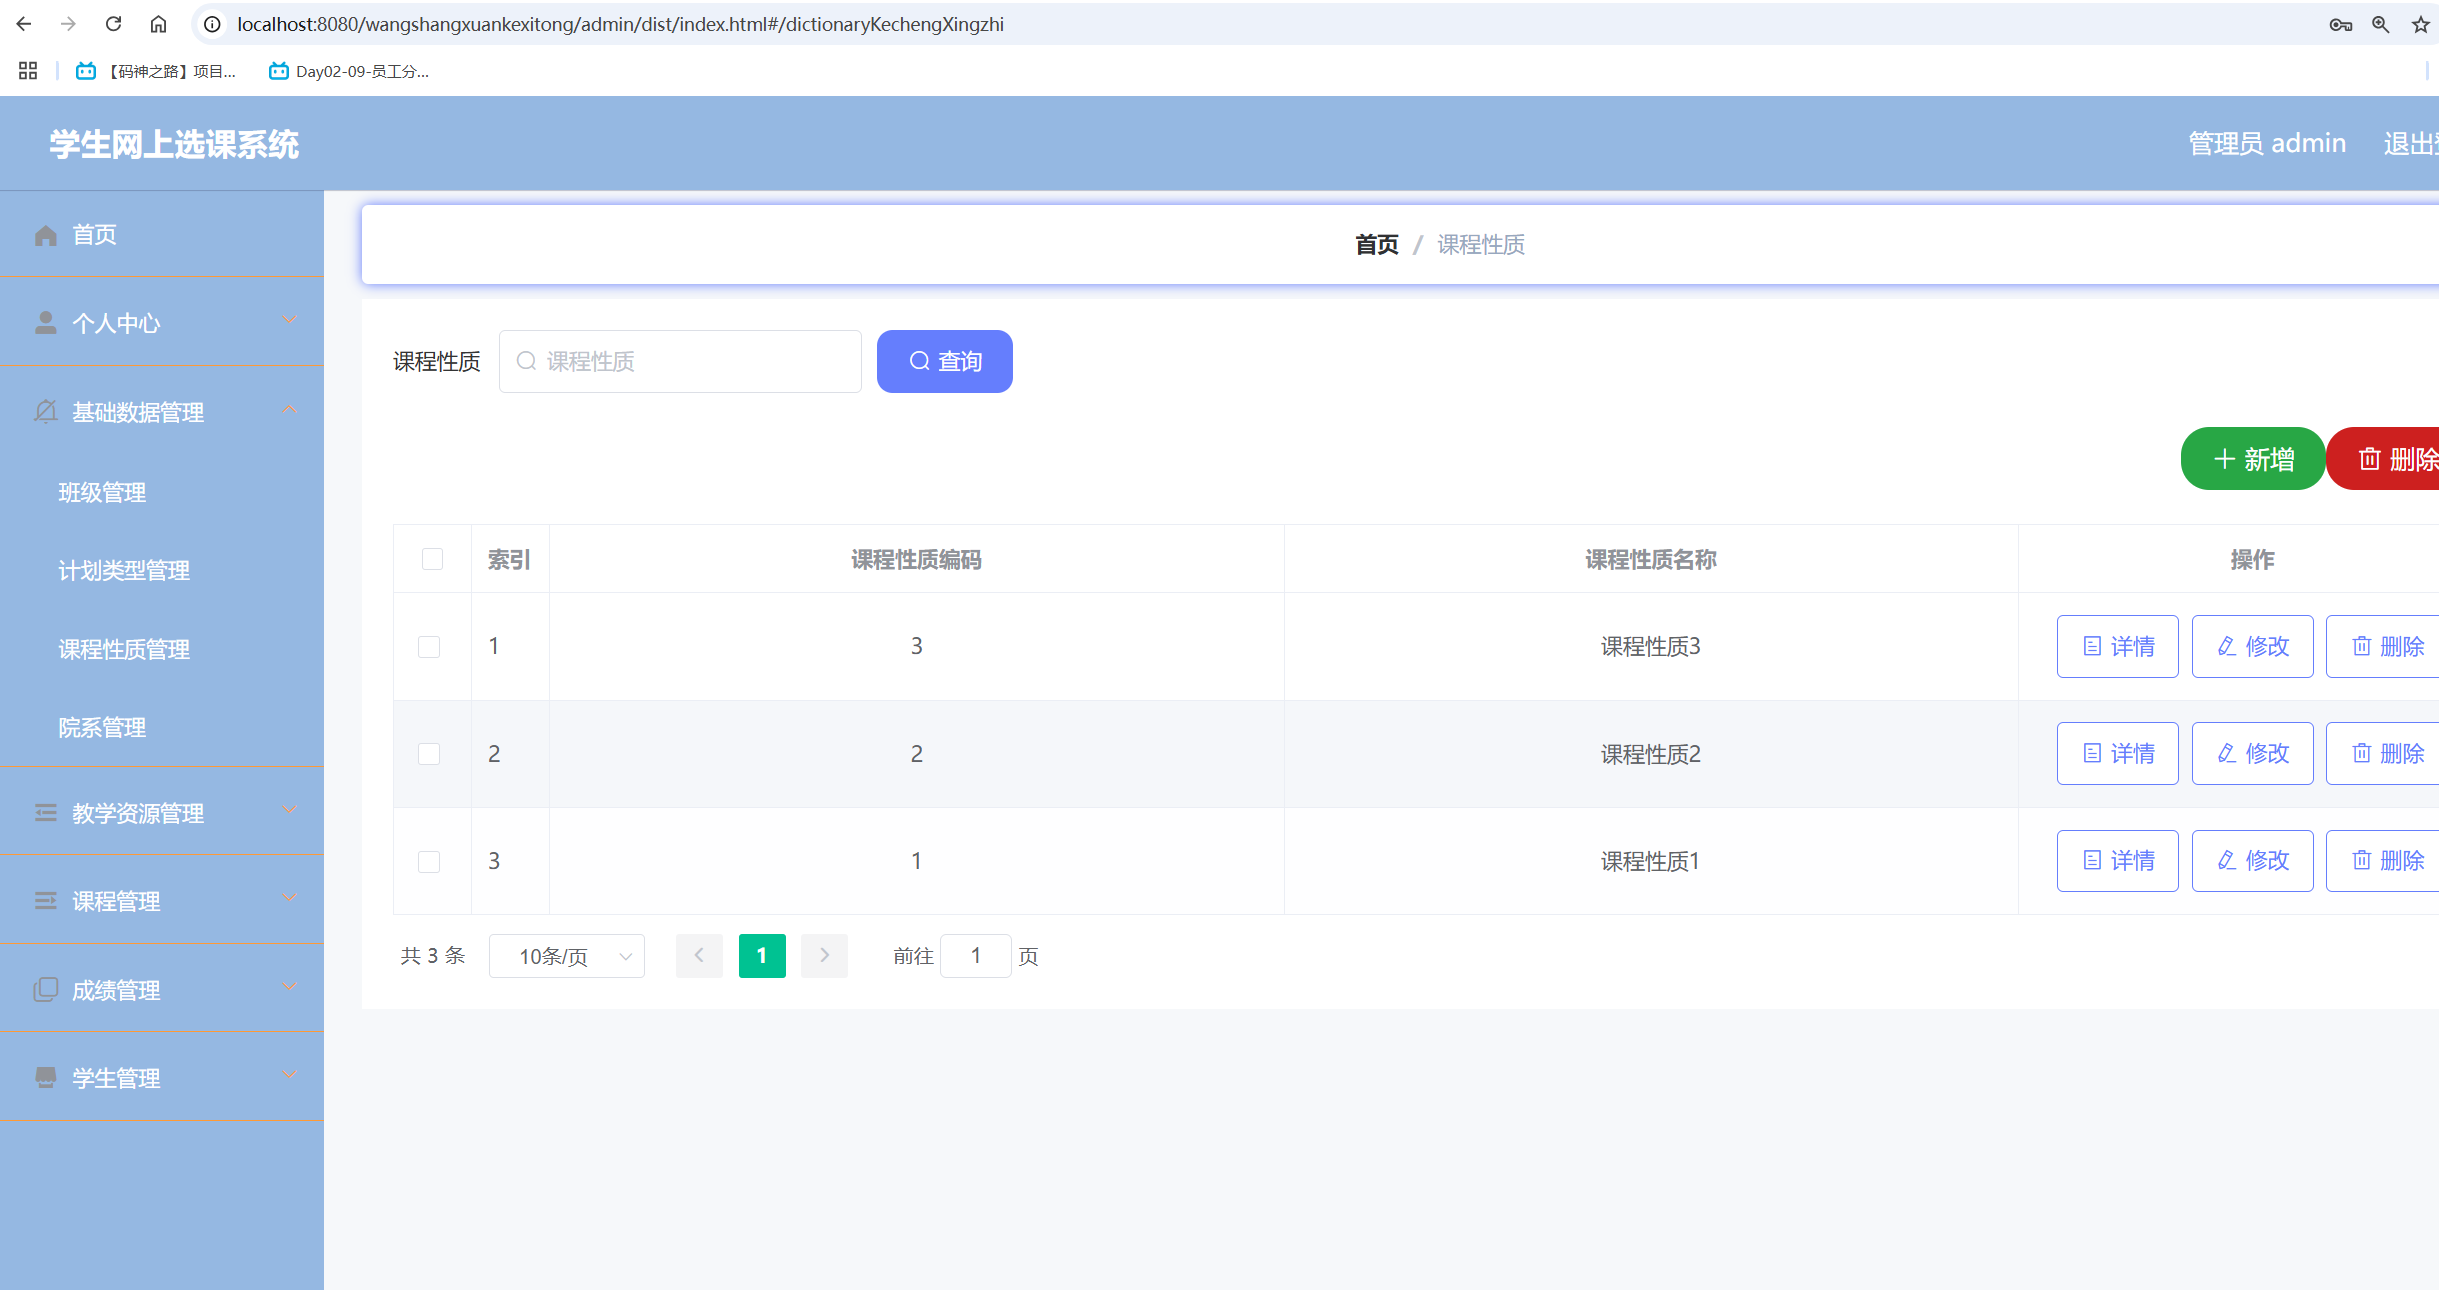The height and width of the screenshot is (1290, 2439).
Task: Click the home icon beside 首页 in sidebar
Action: coord(45,235)
